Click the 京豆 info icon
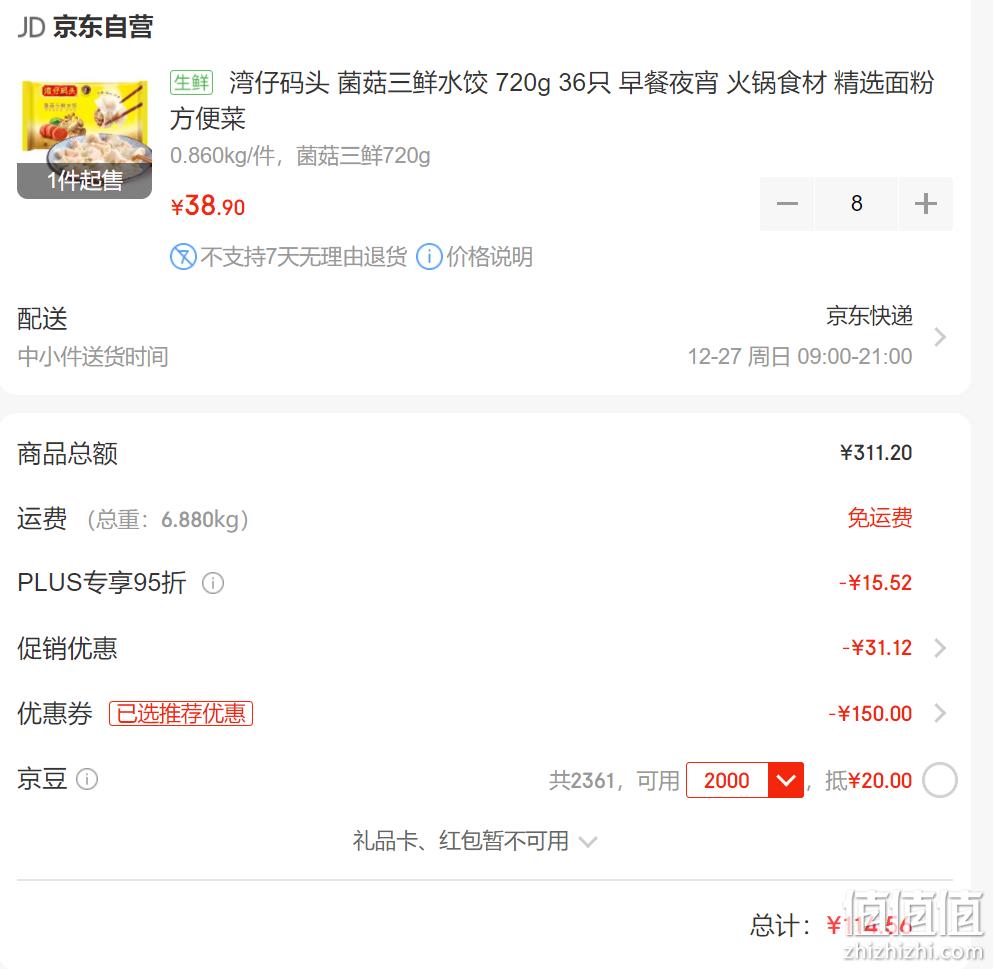This screenshot has width=993, height=969. [x=87, y=779]
